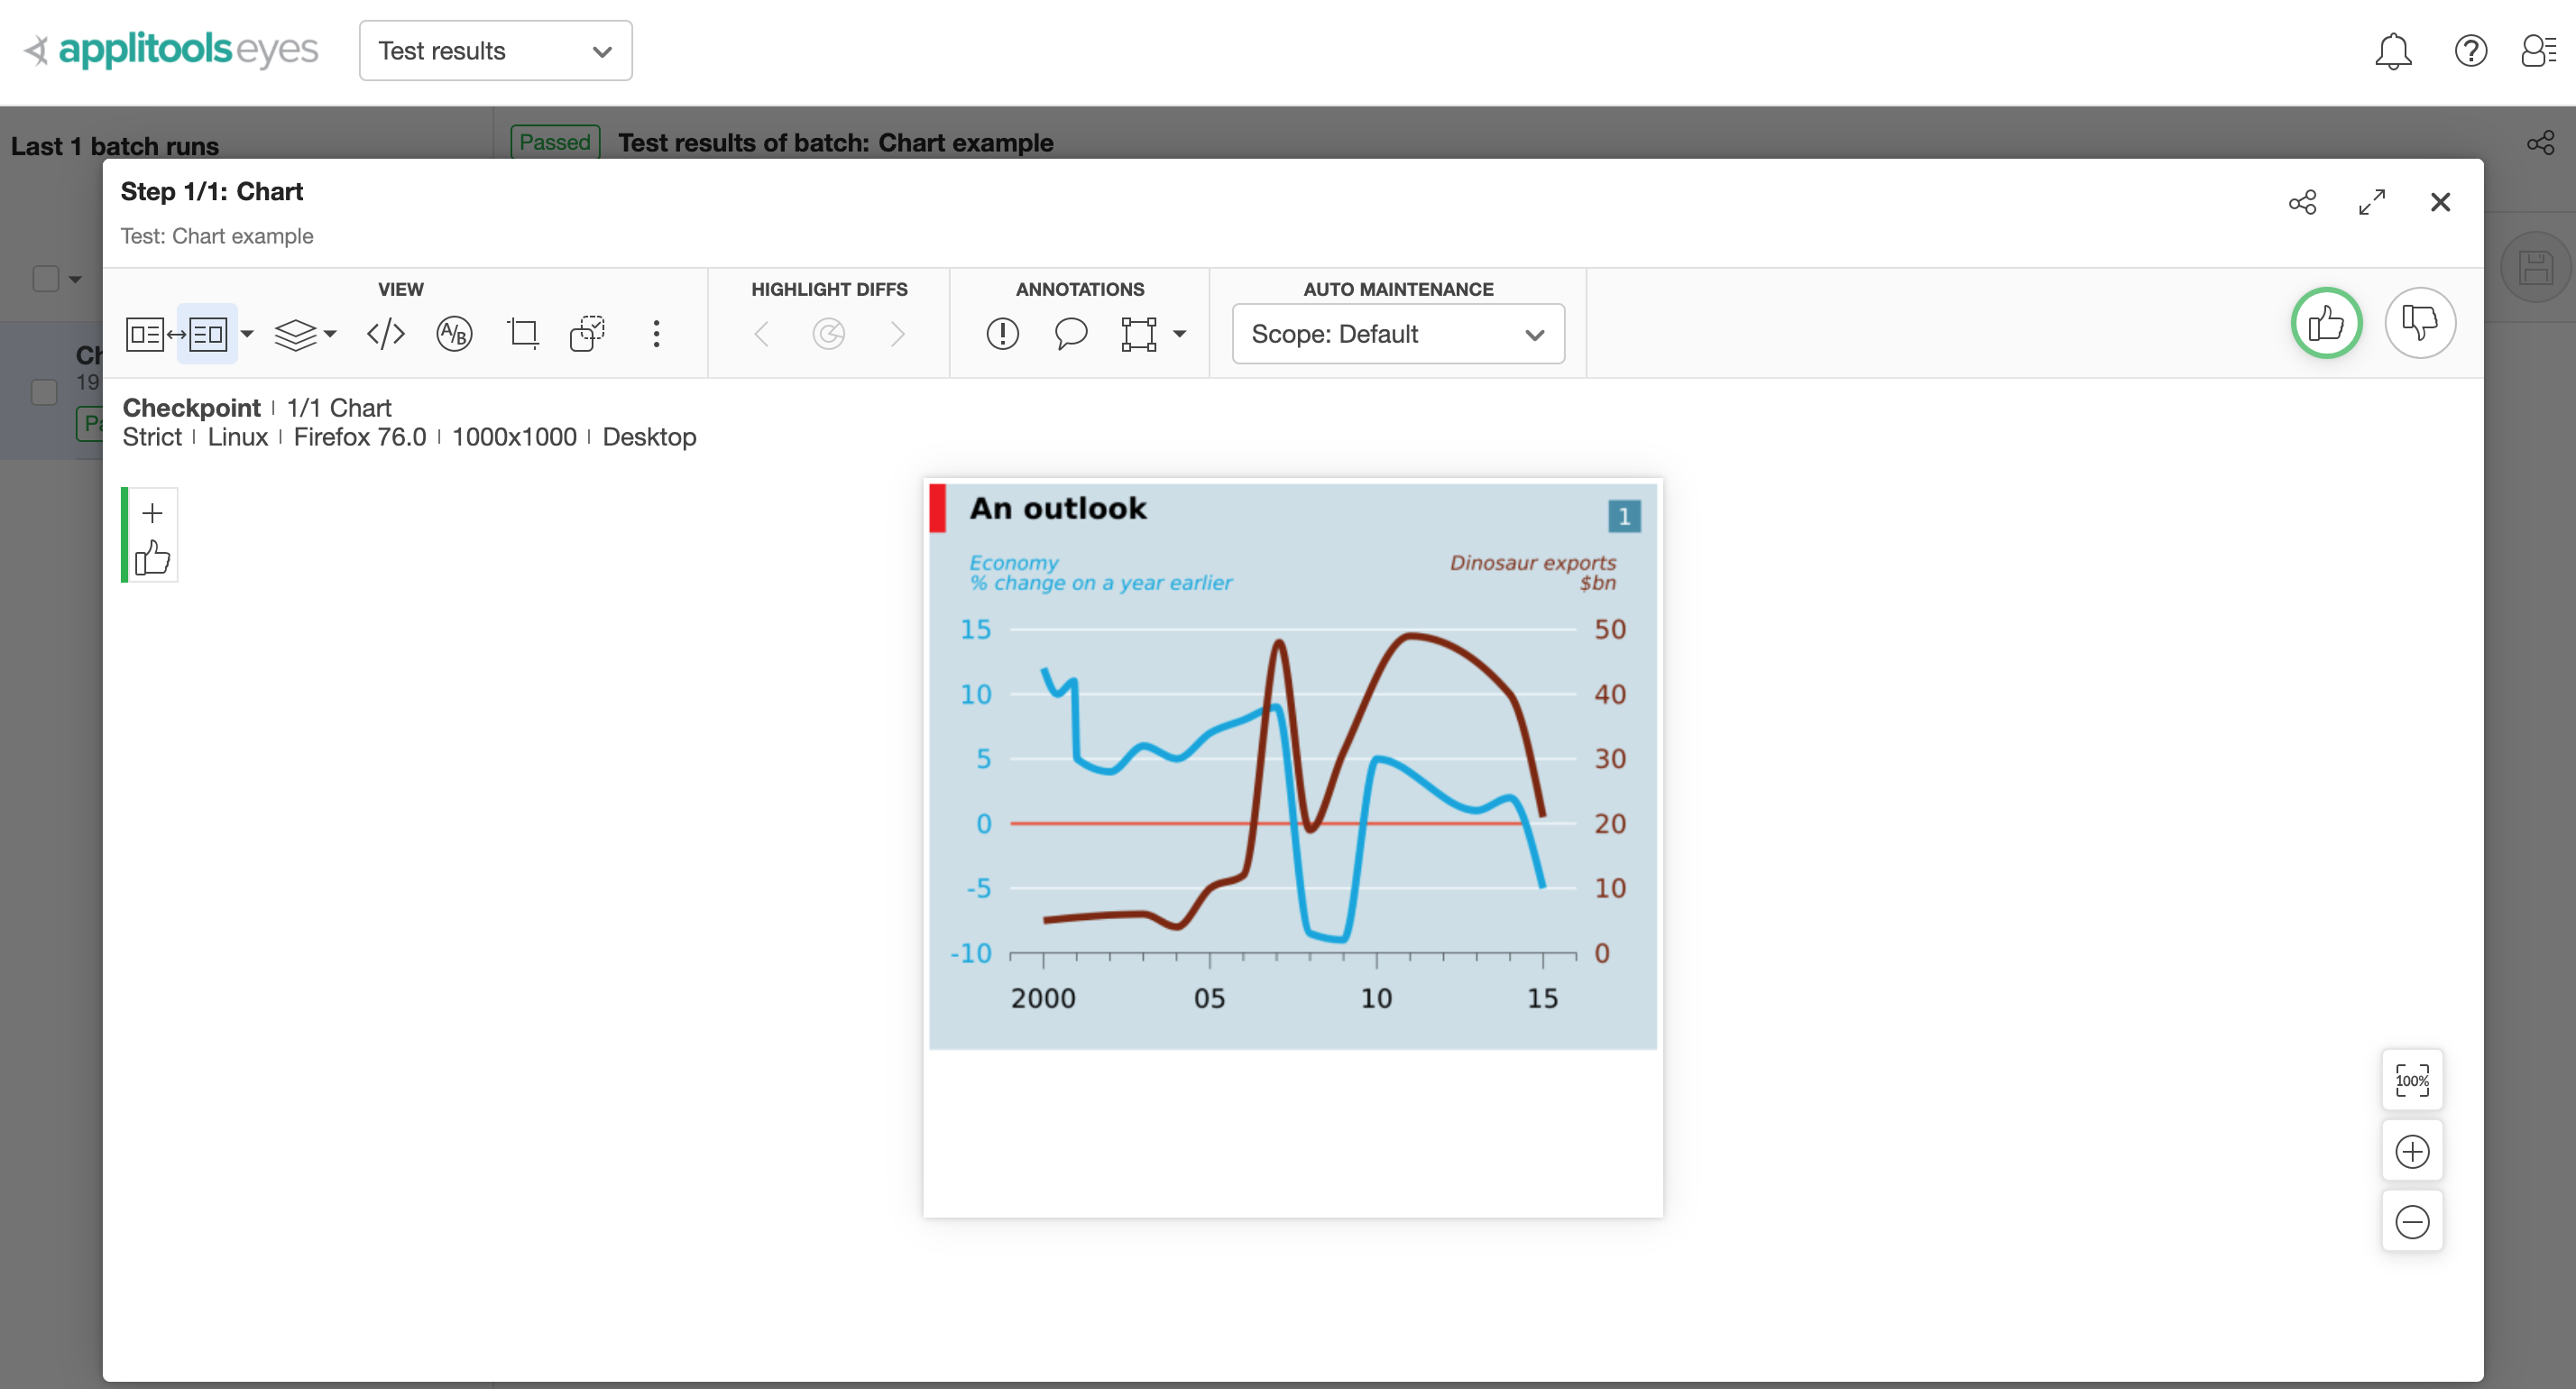Click the bug report annotation icon
This screenshot has height=1389, width=2576.
pos(1002,334)
